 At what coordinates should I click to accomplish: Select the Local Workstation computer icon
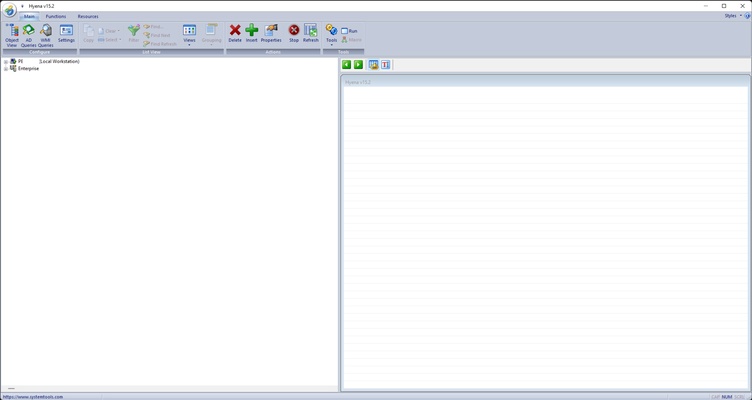click(13, 61)
